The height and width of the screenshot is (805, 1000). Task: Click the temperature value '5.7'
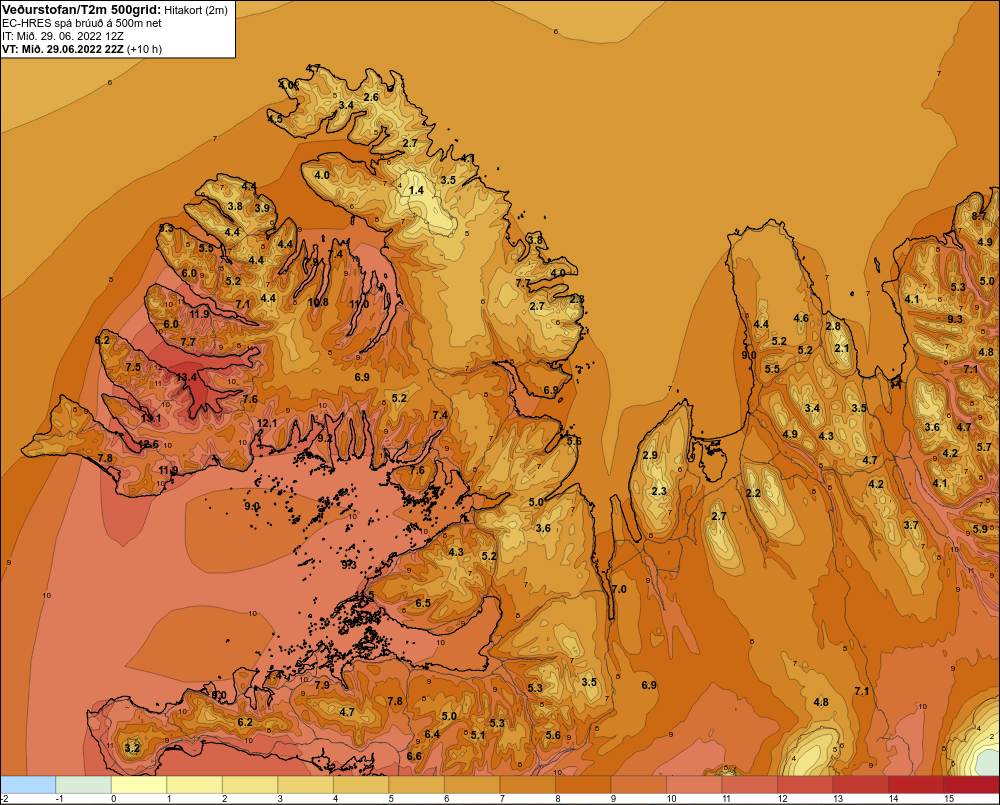click(984, 447)
